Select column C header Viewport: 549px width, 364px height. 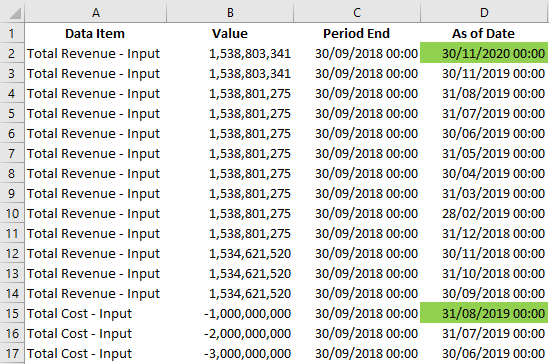pyautogui.click(x=357, y=13)
